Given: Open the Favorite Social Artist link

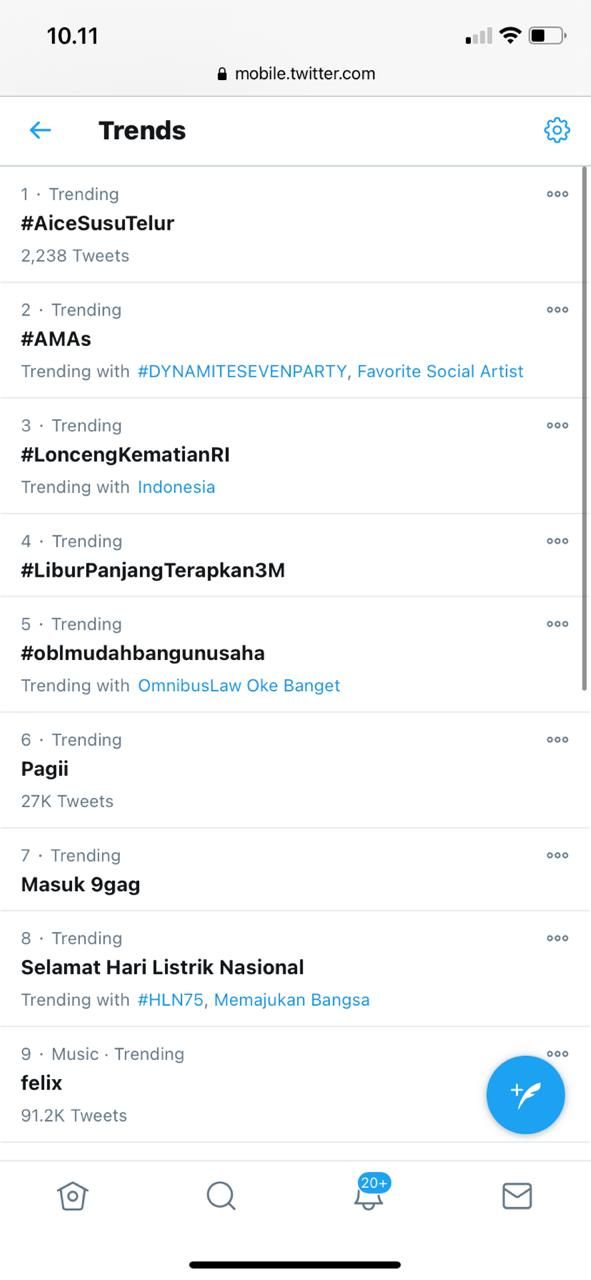Looking at the screenshot, I should [x=440, y=371].
